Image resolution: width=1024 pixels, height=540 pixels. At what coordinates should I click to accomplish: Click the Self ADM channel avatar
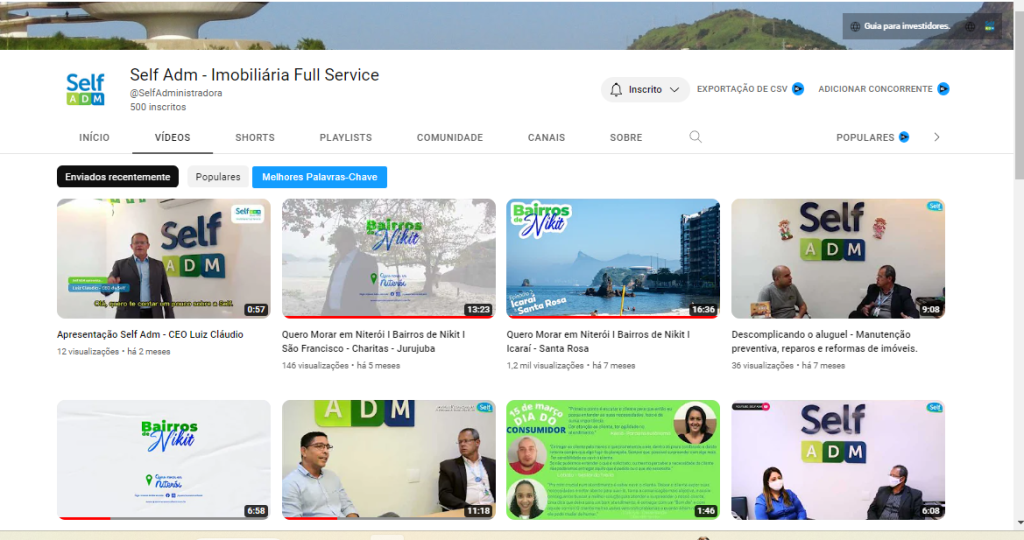[x=85, y=89]
